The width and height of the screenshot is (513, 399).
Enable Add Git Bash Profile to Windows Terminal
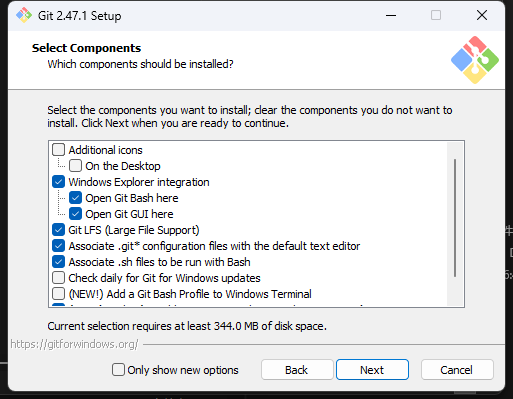click(x=58, y=294)
